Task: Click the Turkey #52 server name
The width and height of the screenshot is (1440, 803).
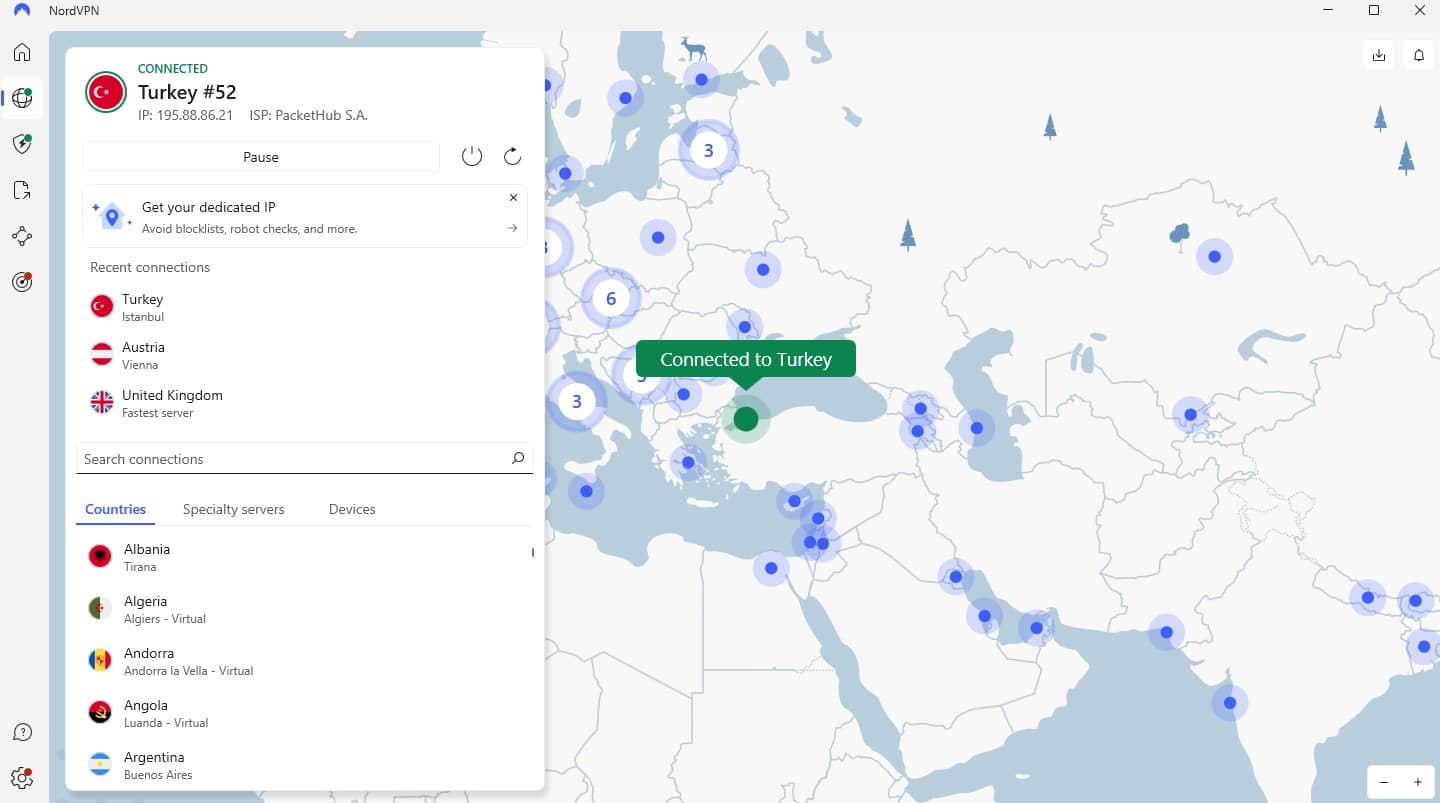Action: [x=187, y=92]
